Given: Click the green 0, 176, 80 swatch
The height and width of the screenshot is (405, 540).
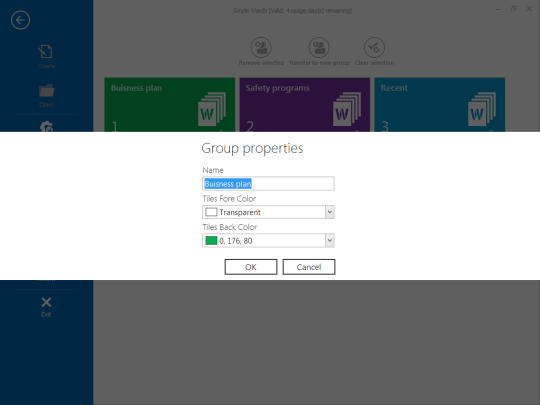Looking at the screenshot, I should point(211,240).
